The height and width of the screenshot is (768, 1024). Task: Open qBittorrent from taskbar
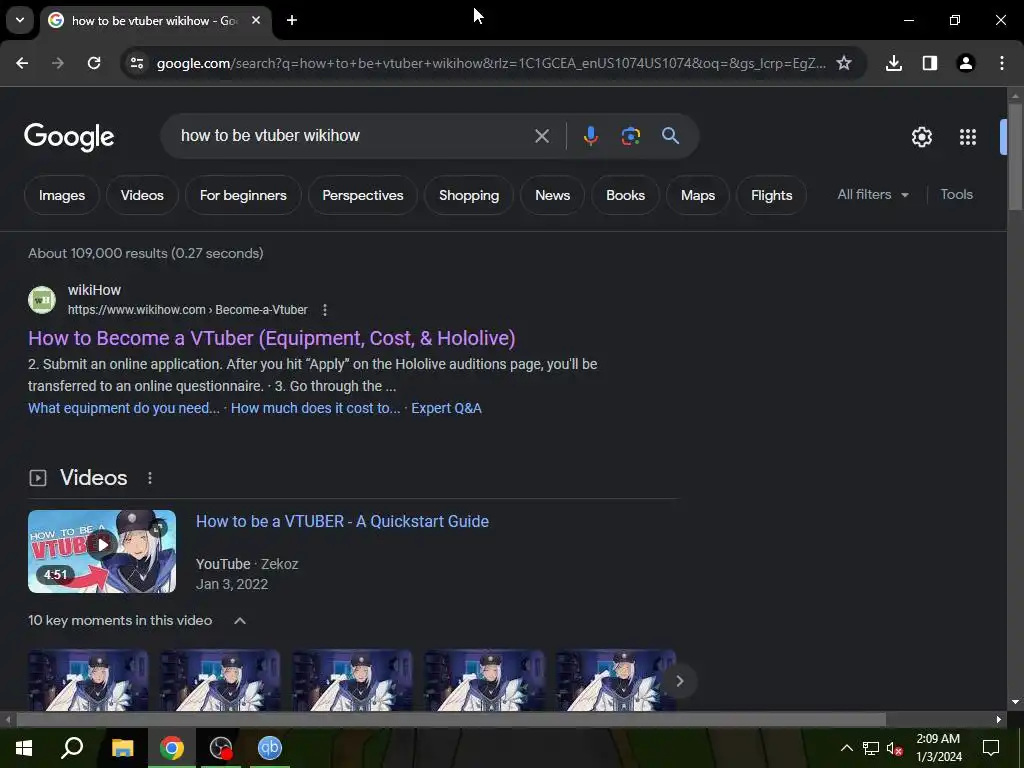270,748
